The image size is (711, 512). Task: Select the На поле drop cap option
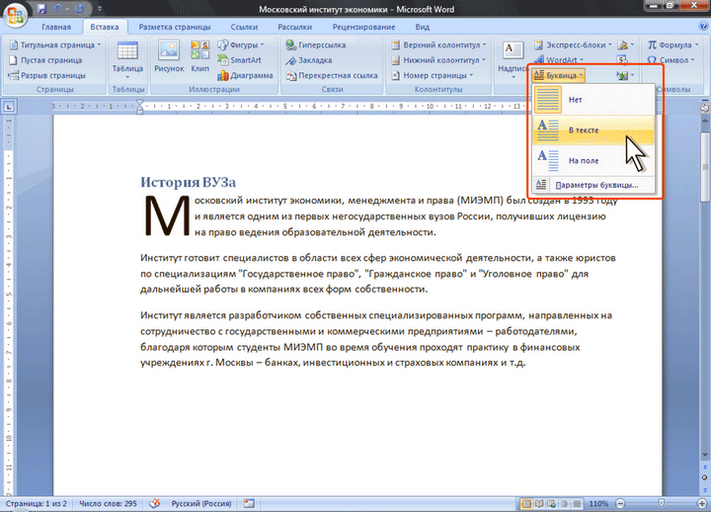[x=593, y=161]
